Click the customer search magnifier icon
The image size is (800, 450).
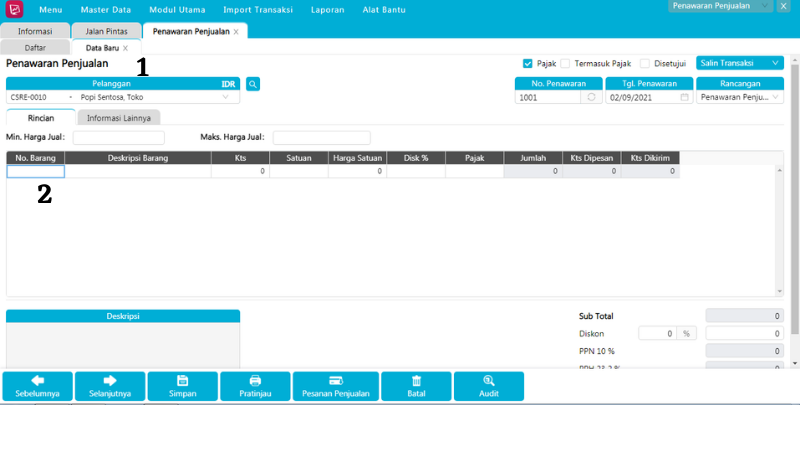pos(253,84)
